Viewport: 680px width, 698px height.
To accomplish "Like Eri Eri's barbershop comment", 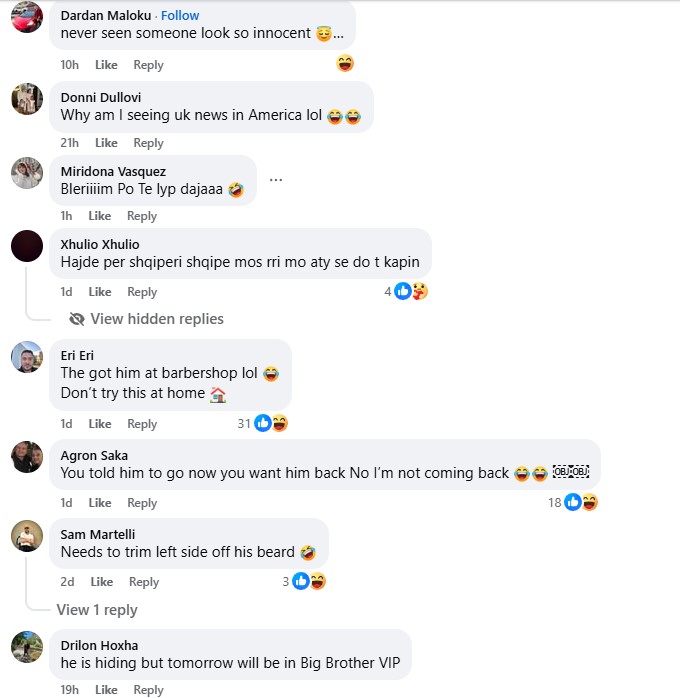I will [x=100, y=424].
